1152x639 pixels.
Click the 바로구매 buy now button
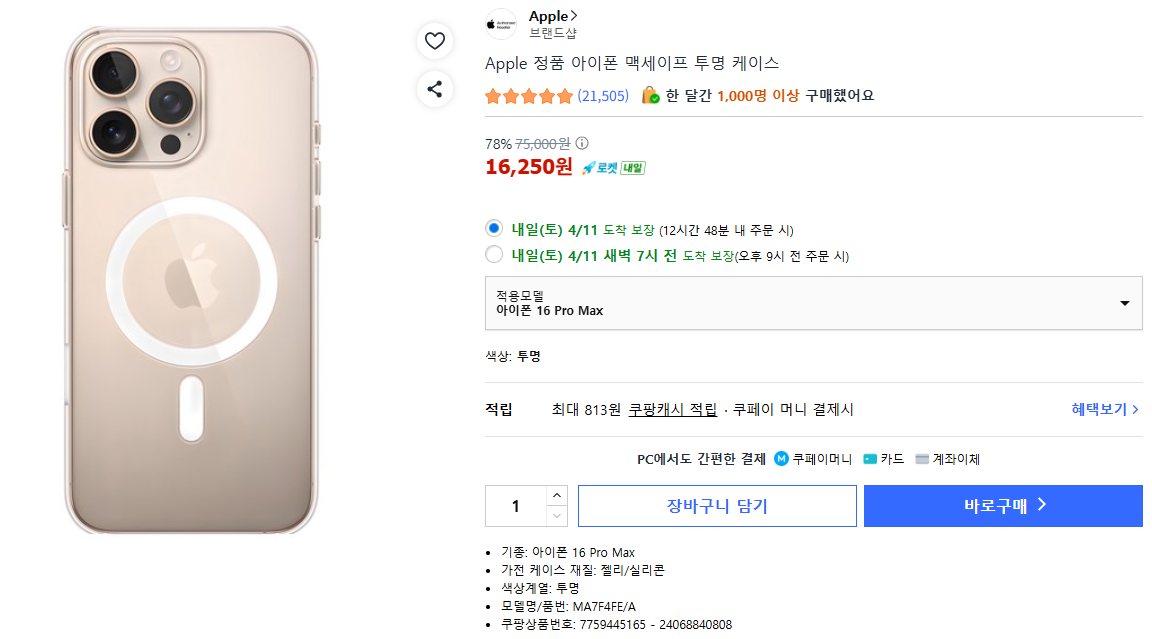(x=1003, y=506)
